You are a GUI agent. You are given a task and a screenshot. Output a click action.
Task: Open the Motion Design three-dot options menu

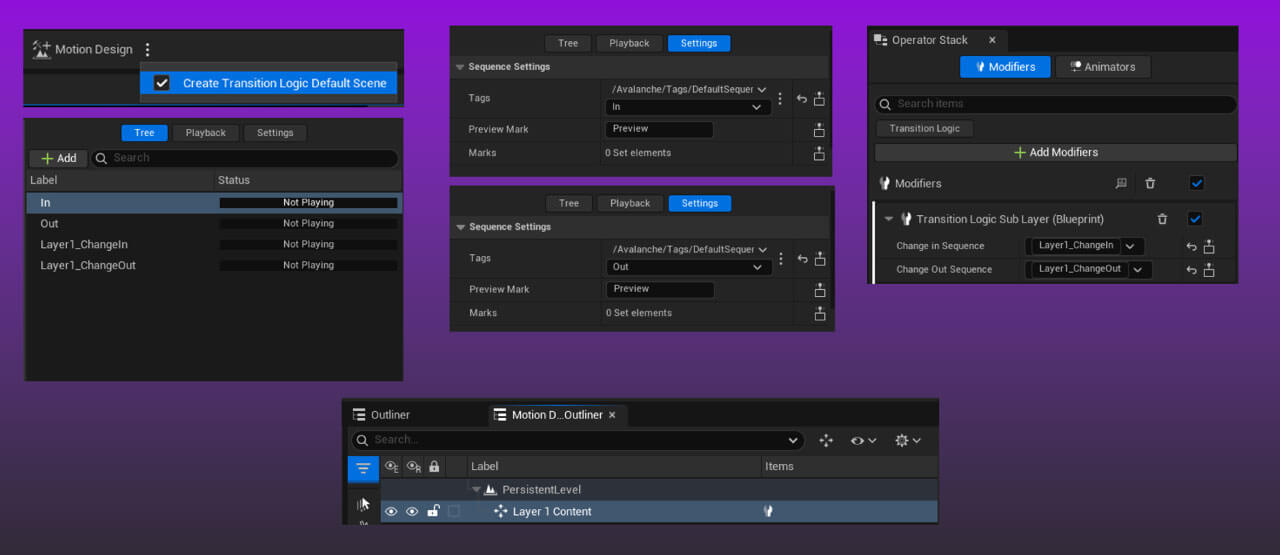pyautogui.click(x=148, y=49)
